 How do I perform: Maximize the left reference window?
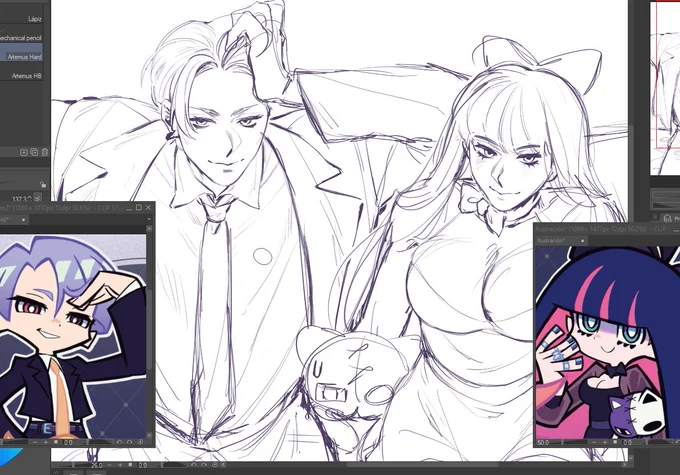(x=139, y=208)
